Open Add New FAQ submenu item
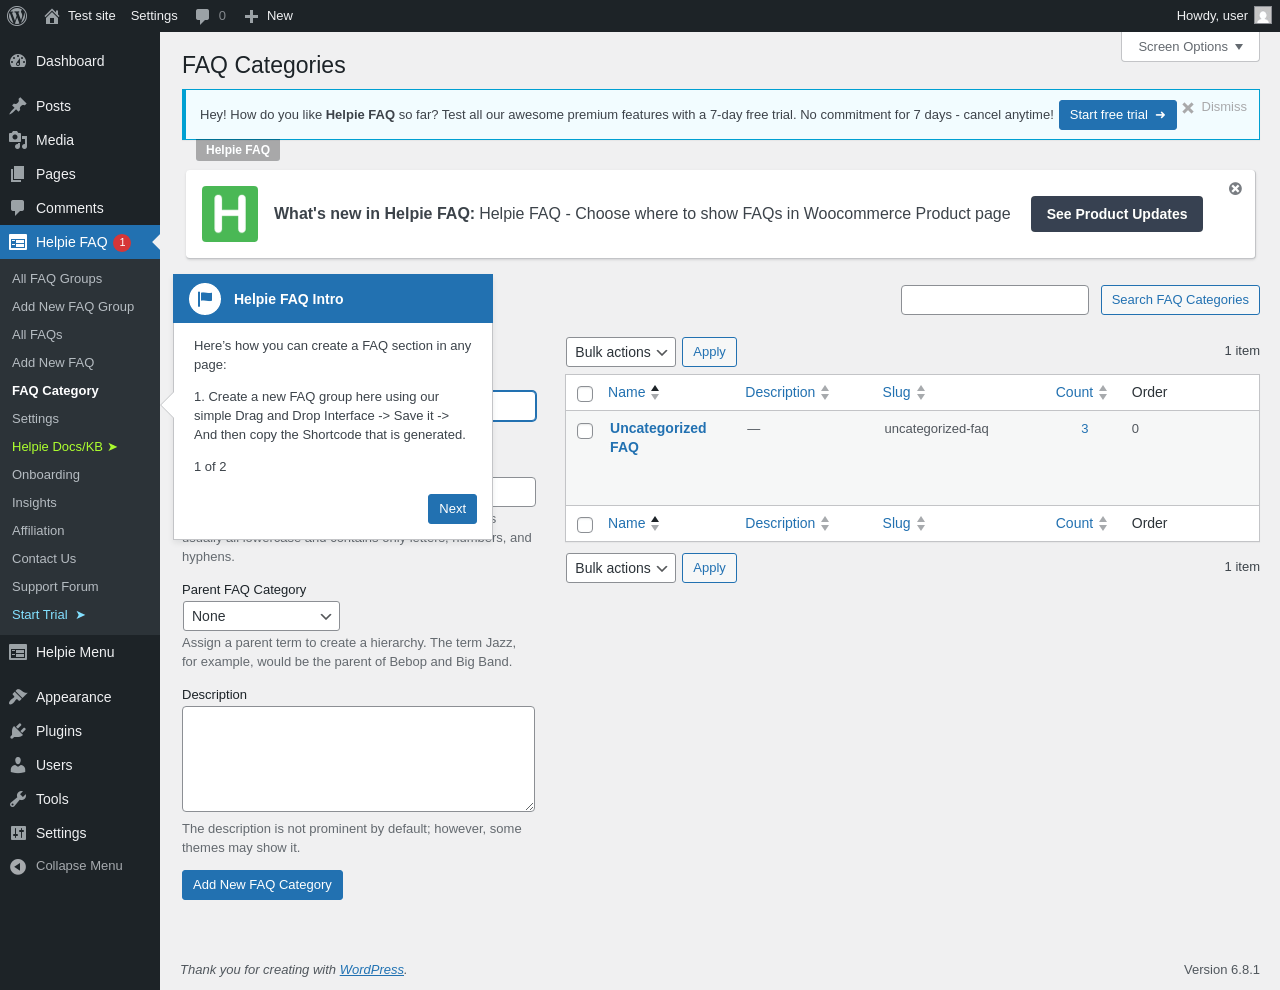Viewport: 1280px width, 990px height. 53,363
